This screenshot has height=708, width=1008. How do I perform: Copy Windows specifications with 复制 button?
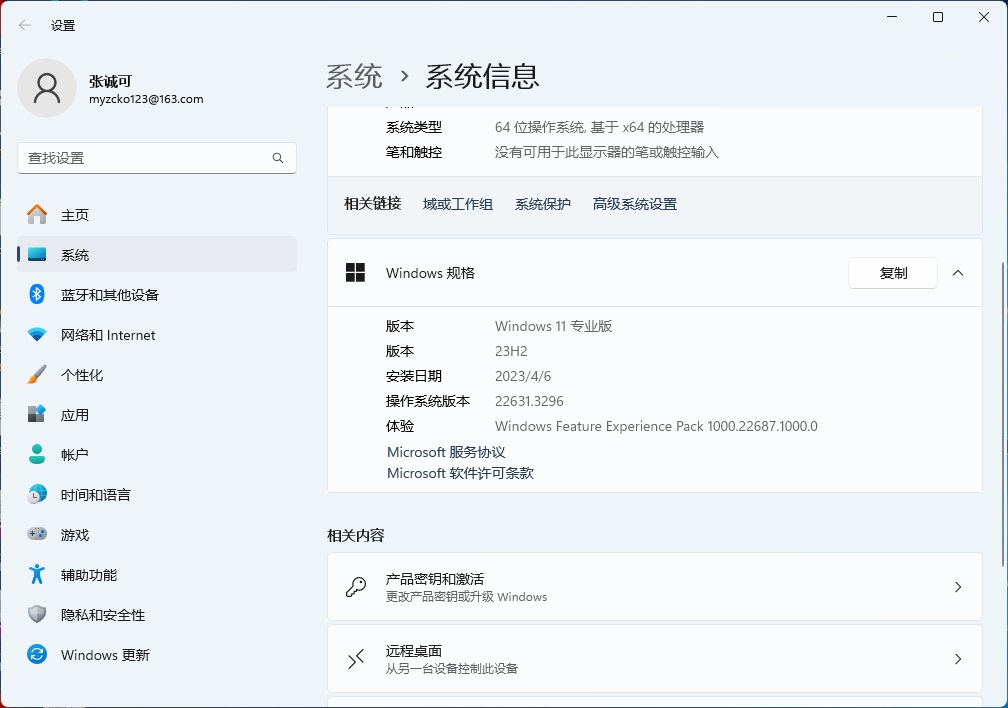click(892, 273)
